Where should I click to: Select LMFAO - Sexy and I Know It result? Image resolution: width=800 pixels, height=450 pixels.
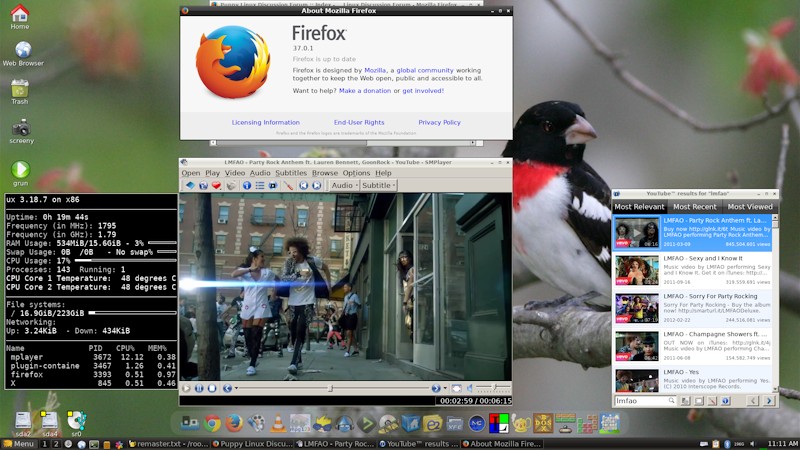pyautogui.click(x=692, y=270)
